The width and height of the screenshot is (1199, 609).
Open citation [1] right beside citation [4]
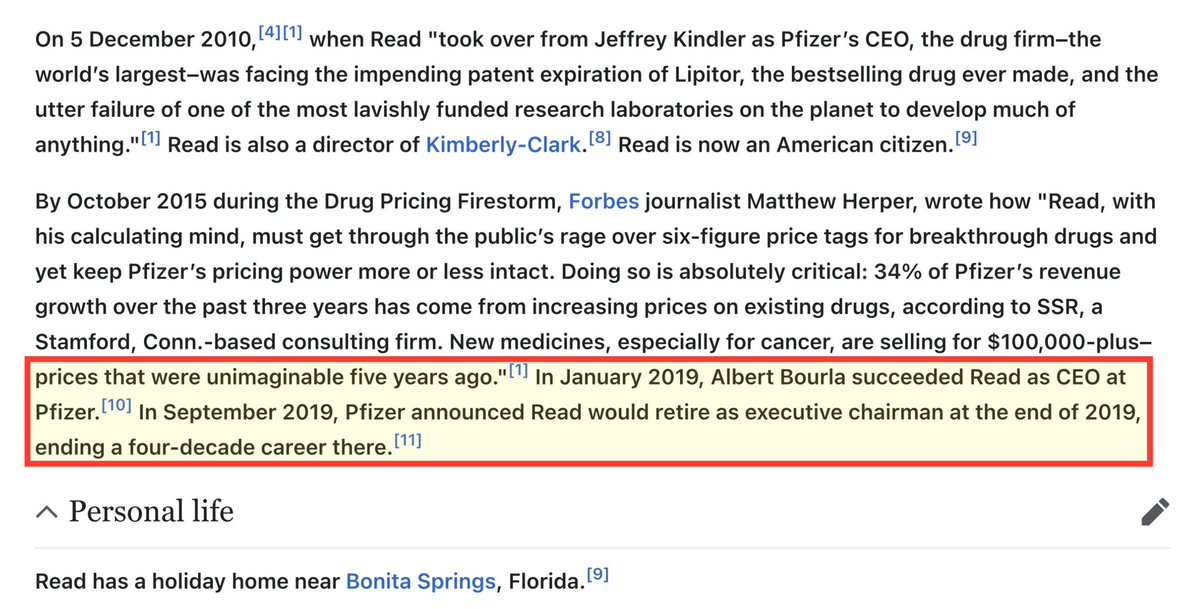click(292, 34)
